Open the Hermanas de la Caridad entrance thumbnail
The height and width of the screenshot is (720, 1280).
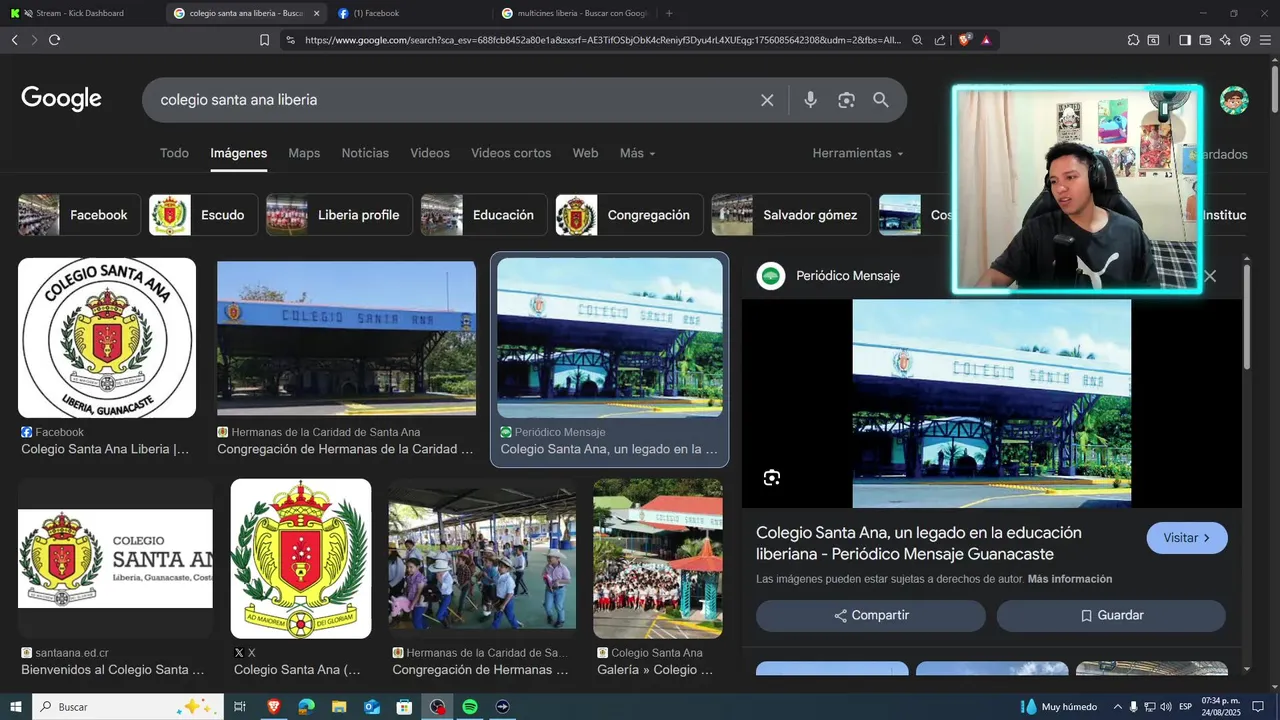click(346, 338)
